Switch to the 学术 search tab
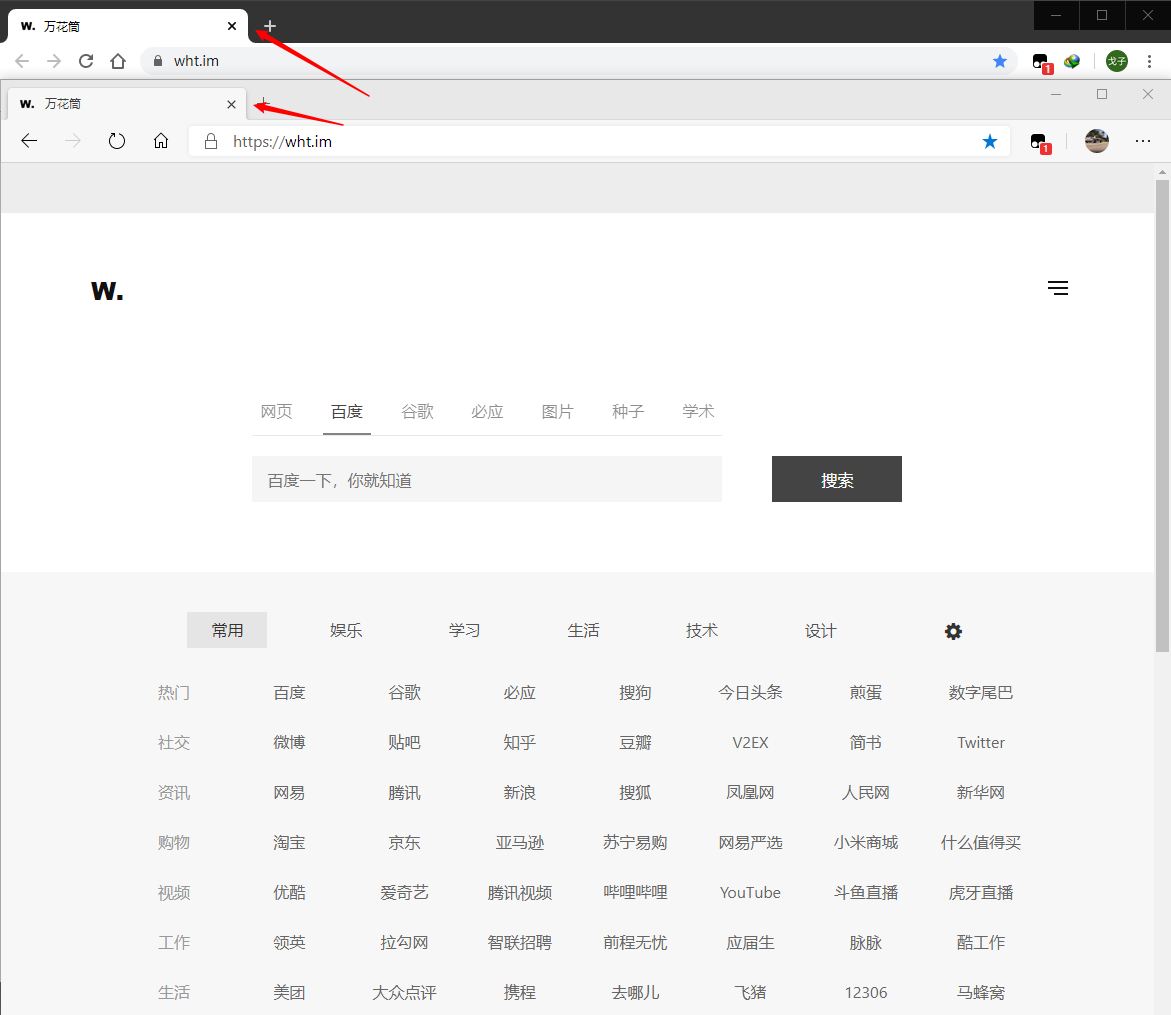Viewport: 1171px width, 1015px height. (698, 412)
